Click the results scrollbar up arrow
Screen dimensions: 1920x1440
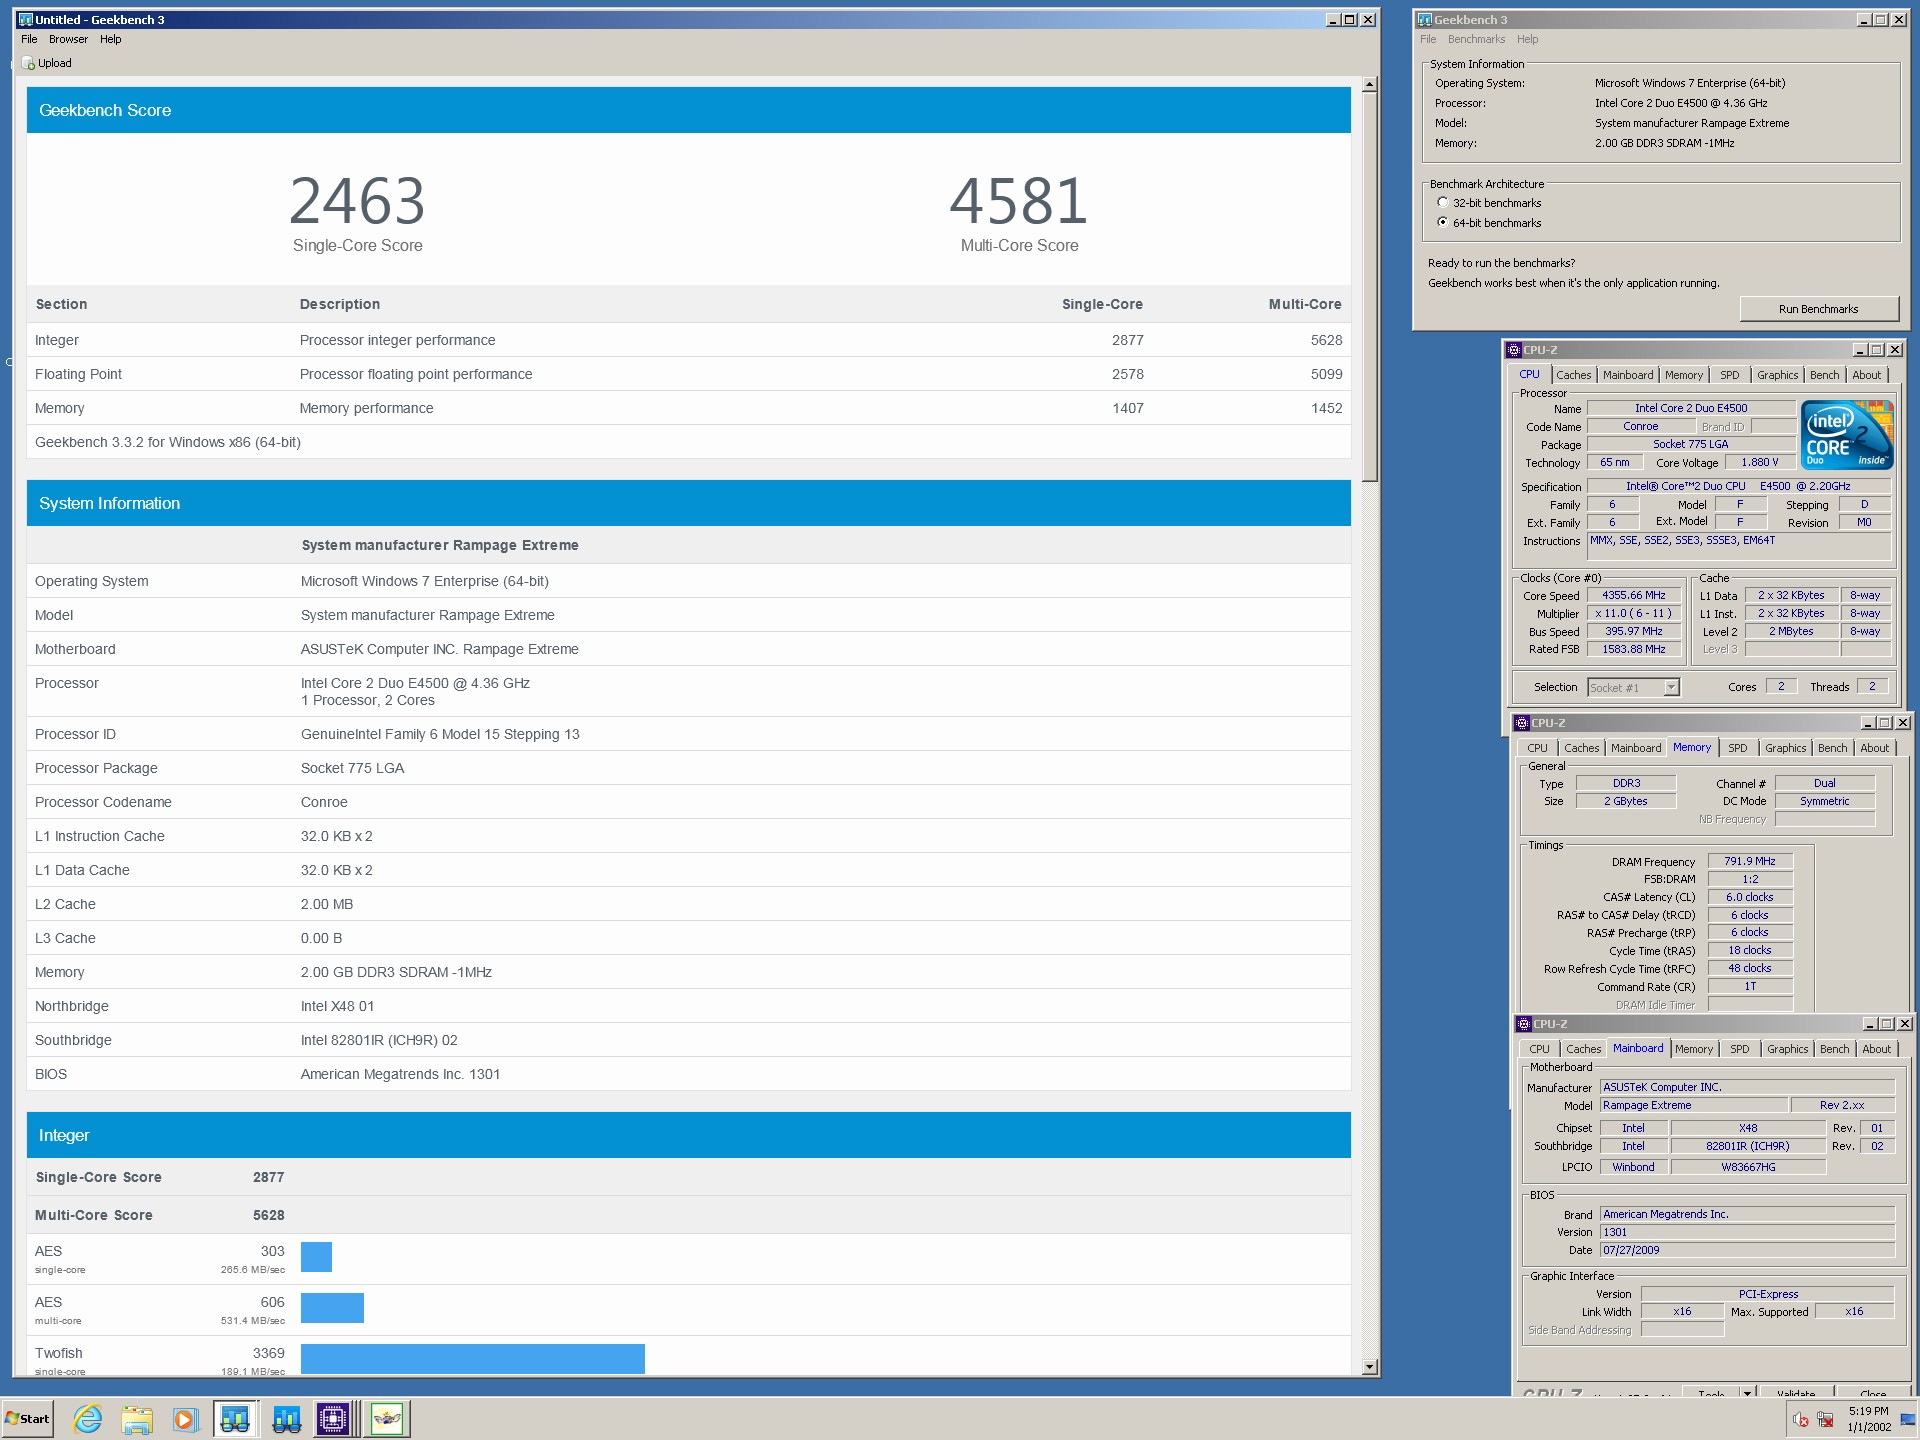(1370, 85)
